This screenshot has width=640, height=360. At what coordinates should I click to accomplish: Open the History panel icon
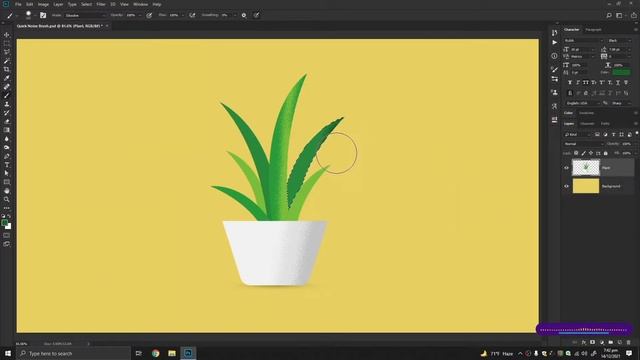point(554,33)
